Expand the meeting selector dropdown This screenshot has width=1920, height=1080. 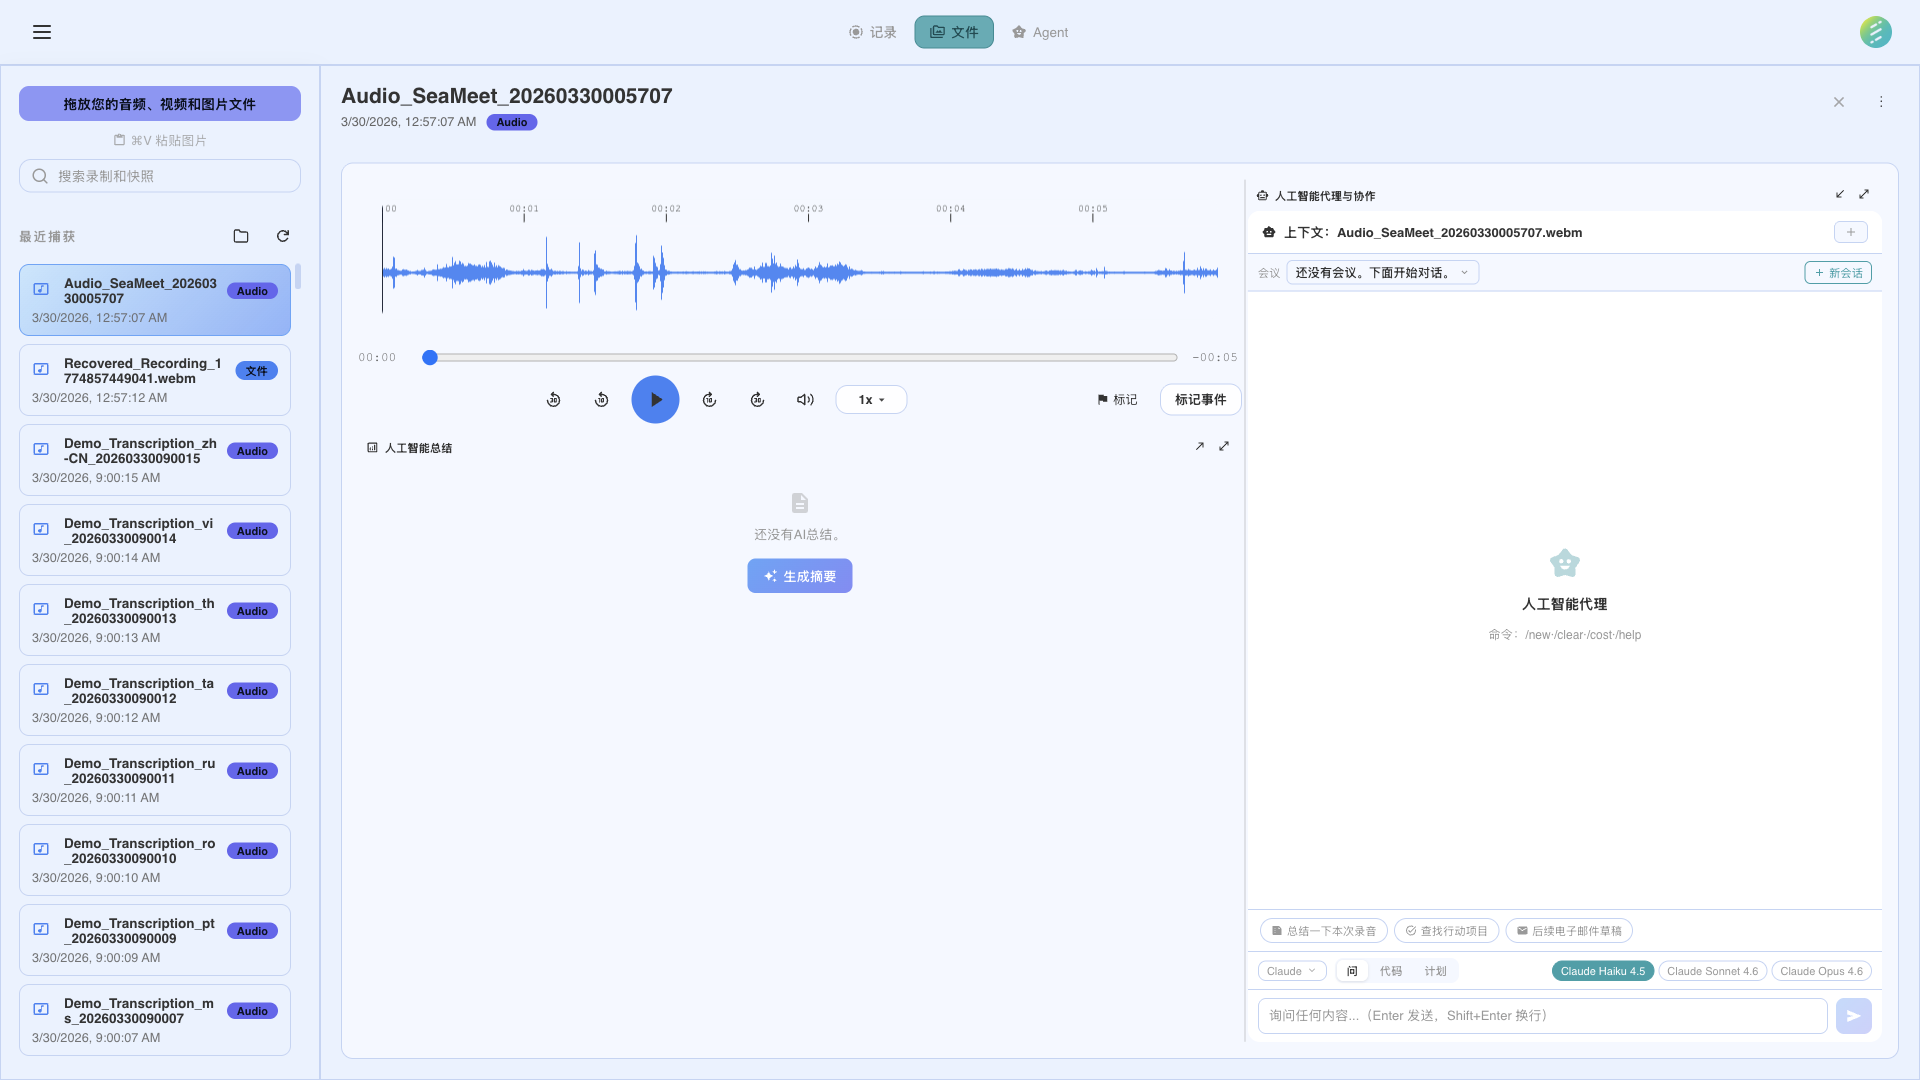(x=1382, y=273)
